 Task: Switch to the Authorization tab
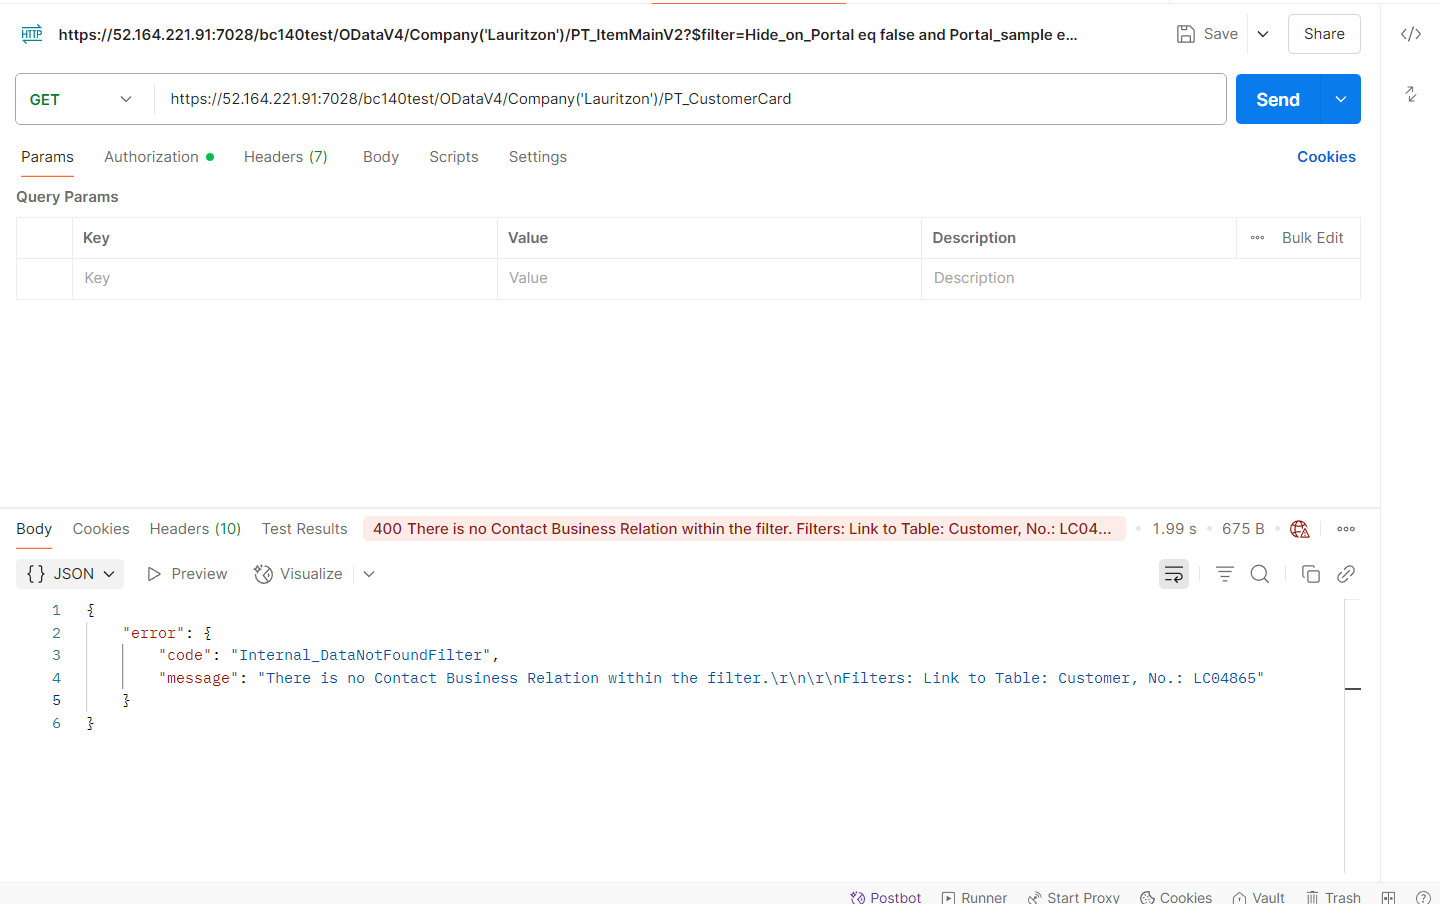click(x=152, y=157)
